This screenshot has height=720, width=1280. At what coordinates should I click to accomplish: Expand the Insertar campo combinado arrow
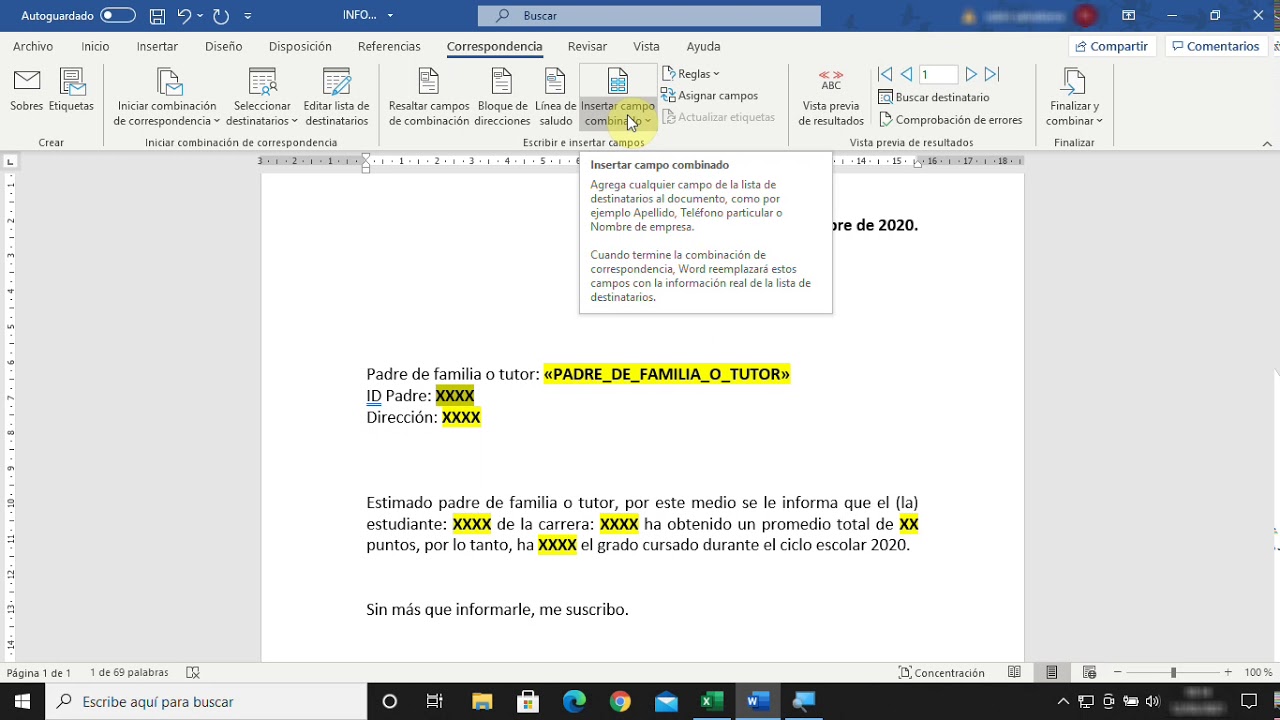(x=648, y=121)
